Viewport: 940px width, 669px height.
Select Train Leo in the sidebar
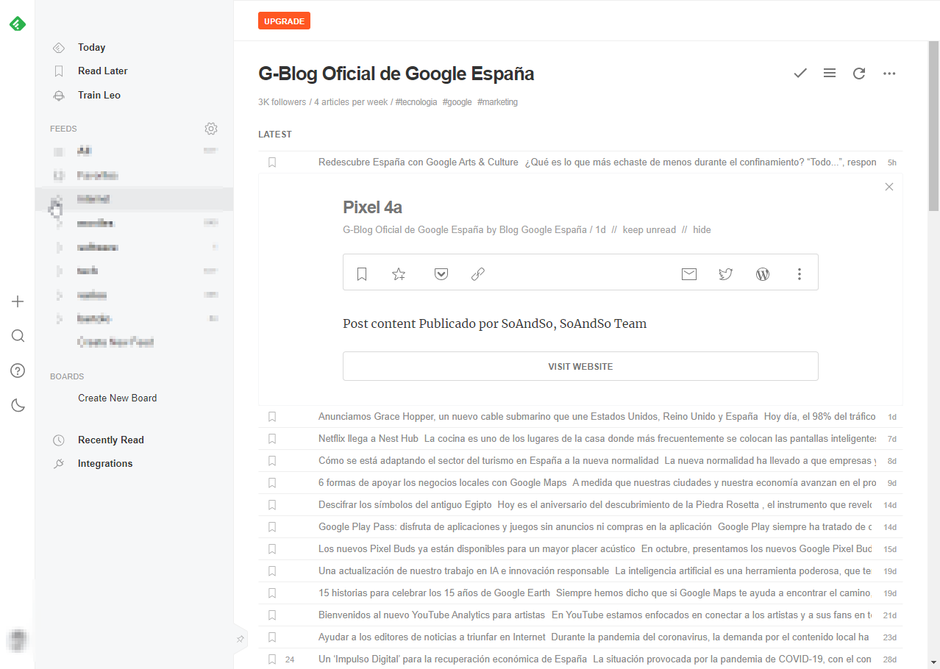(99, 95)
